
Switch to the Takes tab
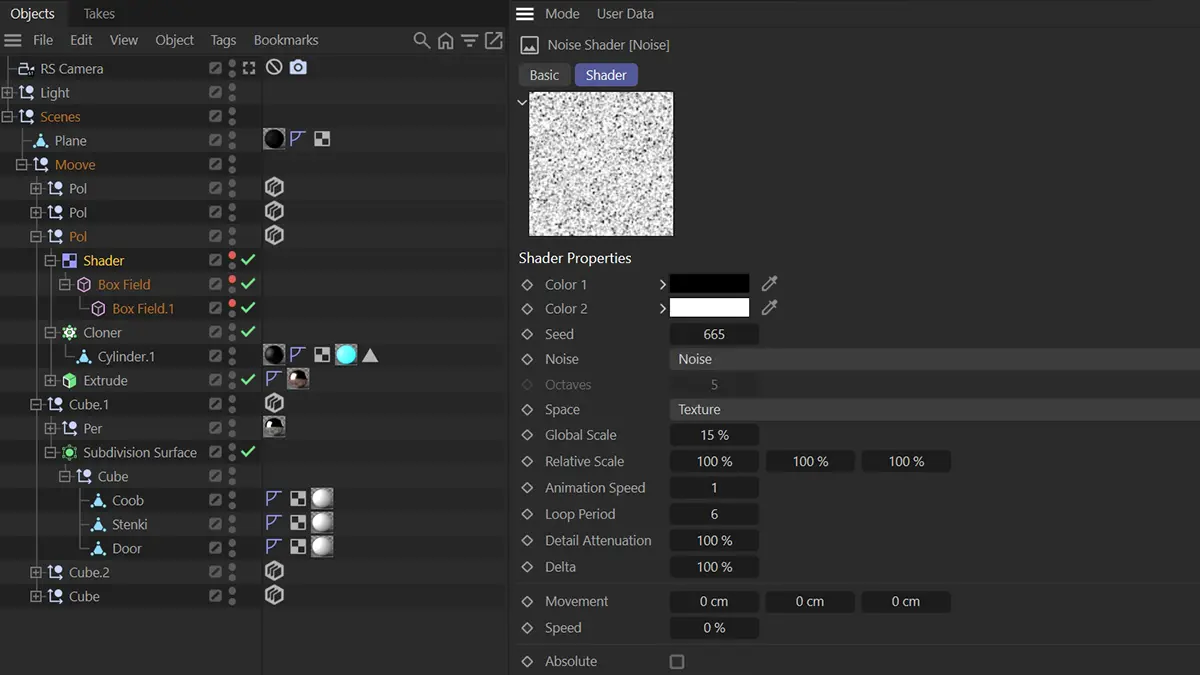pos(99,14)
